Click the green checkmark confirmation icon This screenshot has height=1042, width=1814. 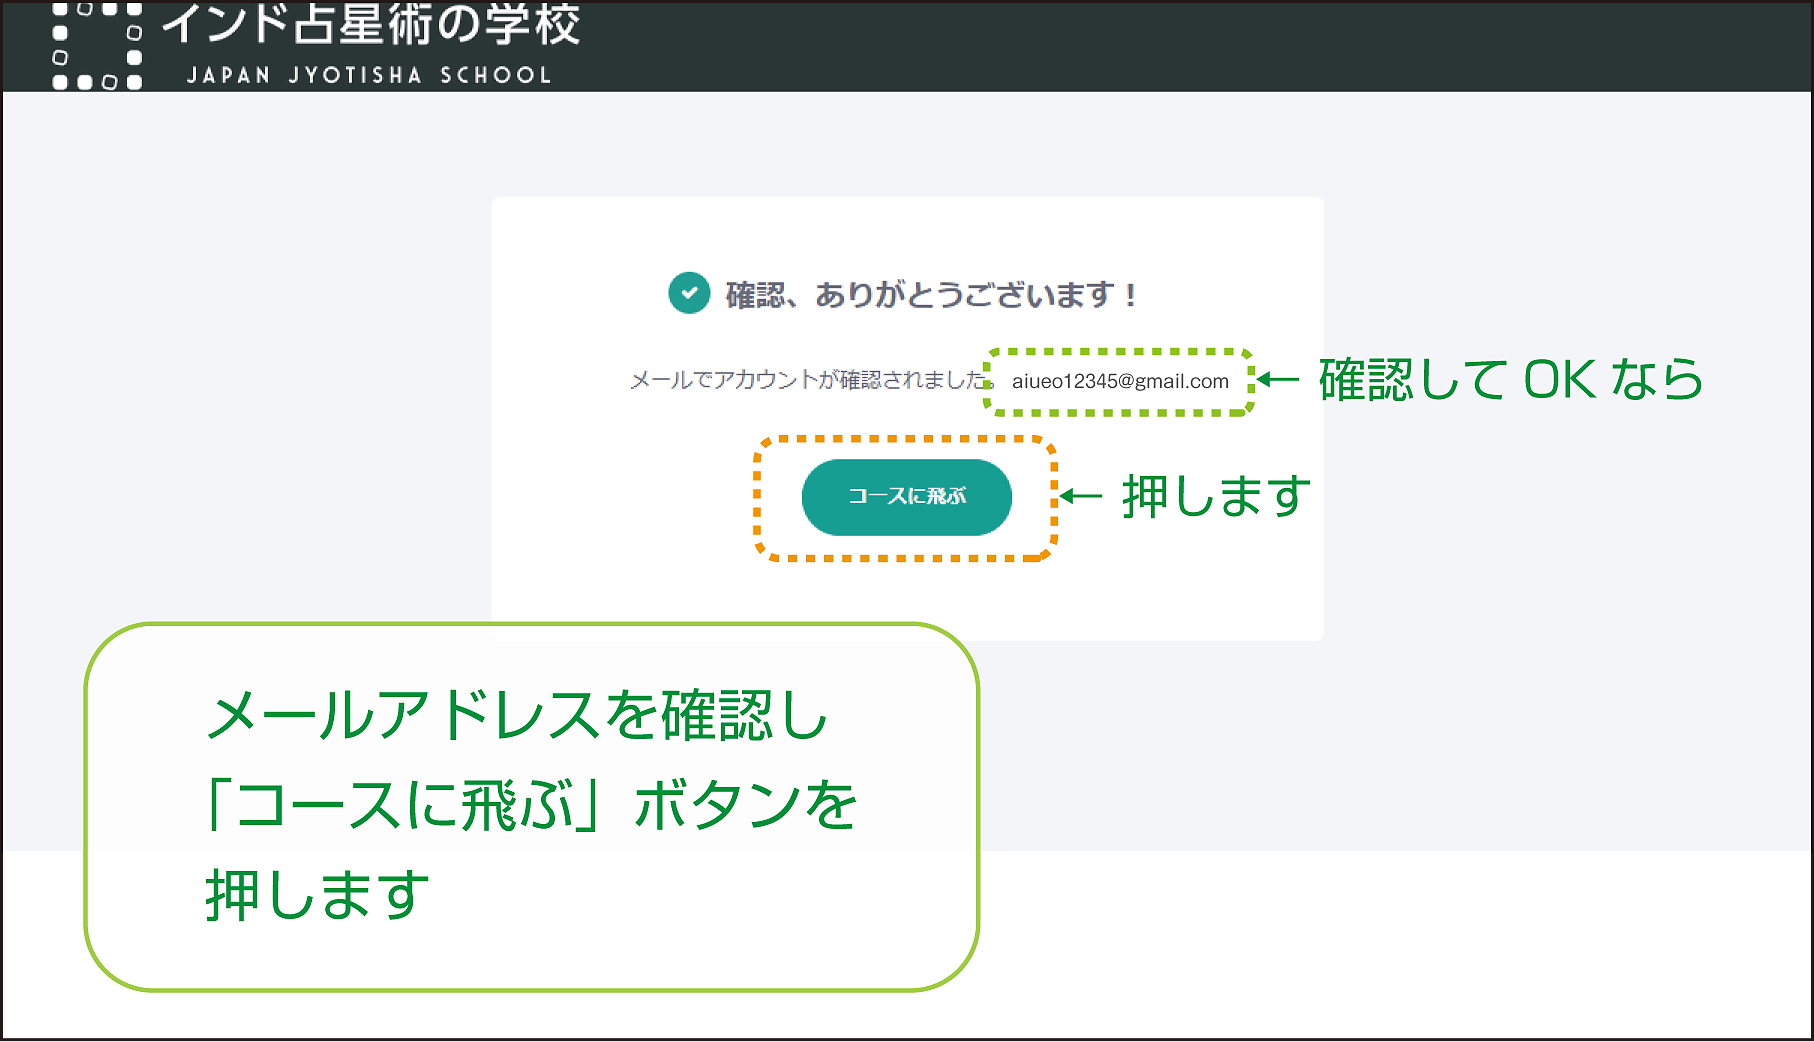(689, 293)
